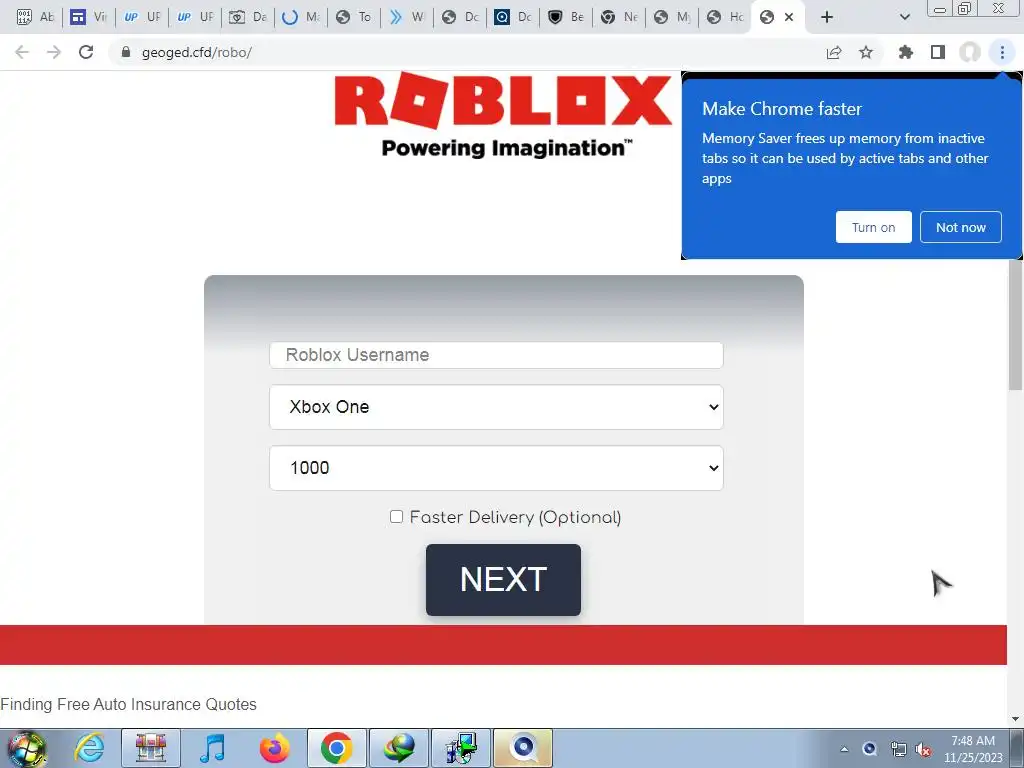Bookmark this page with the star
Viewport: 1024px width, 768px height.
[866, 52]
